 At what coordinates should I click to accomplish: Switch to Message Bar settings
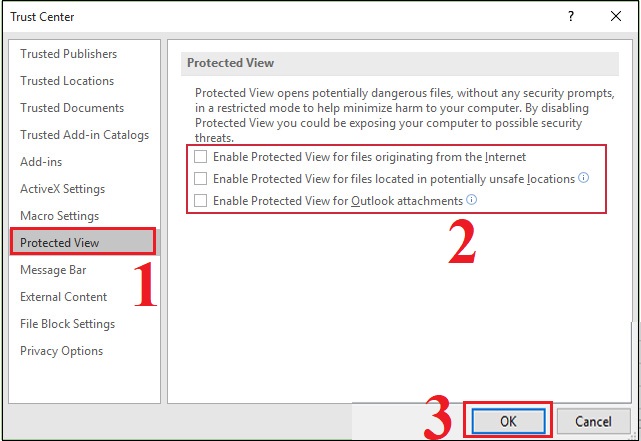click(53, 270)
